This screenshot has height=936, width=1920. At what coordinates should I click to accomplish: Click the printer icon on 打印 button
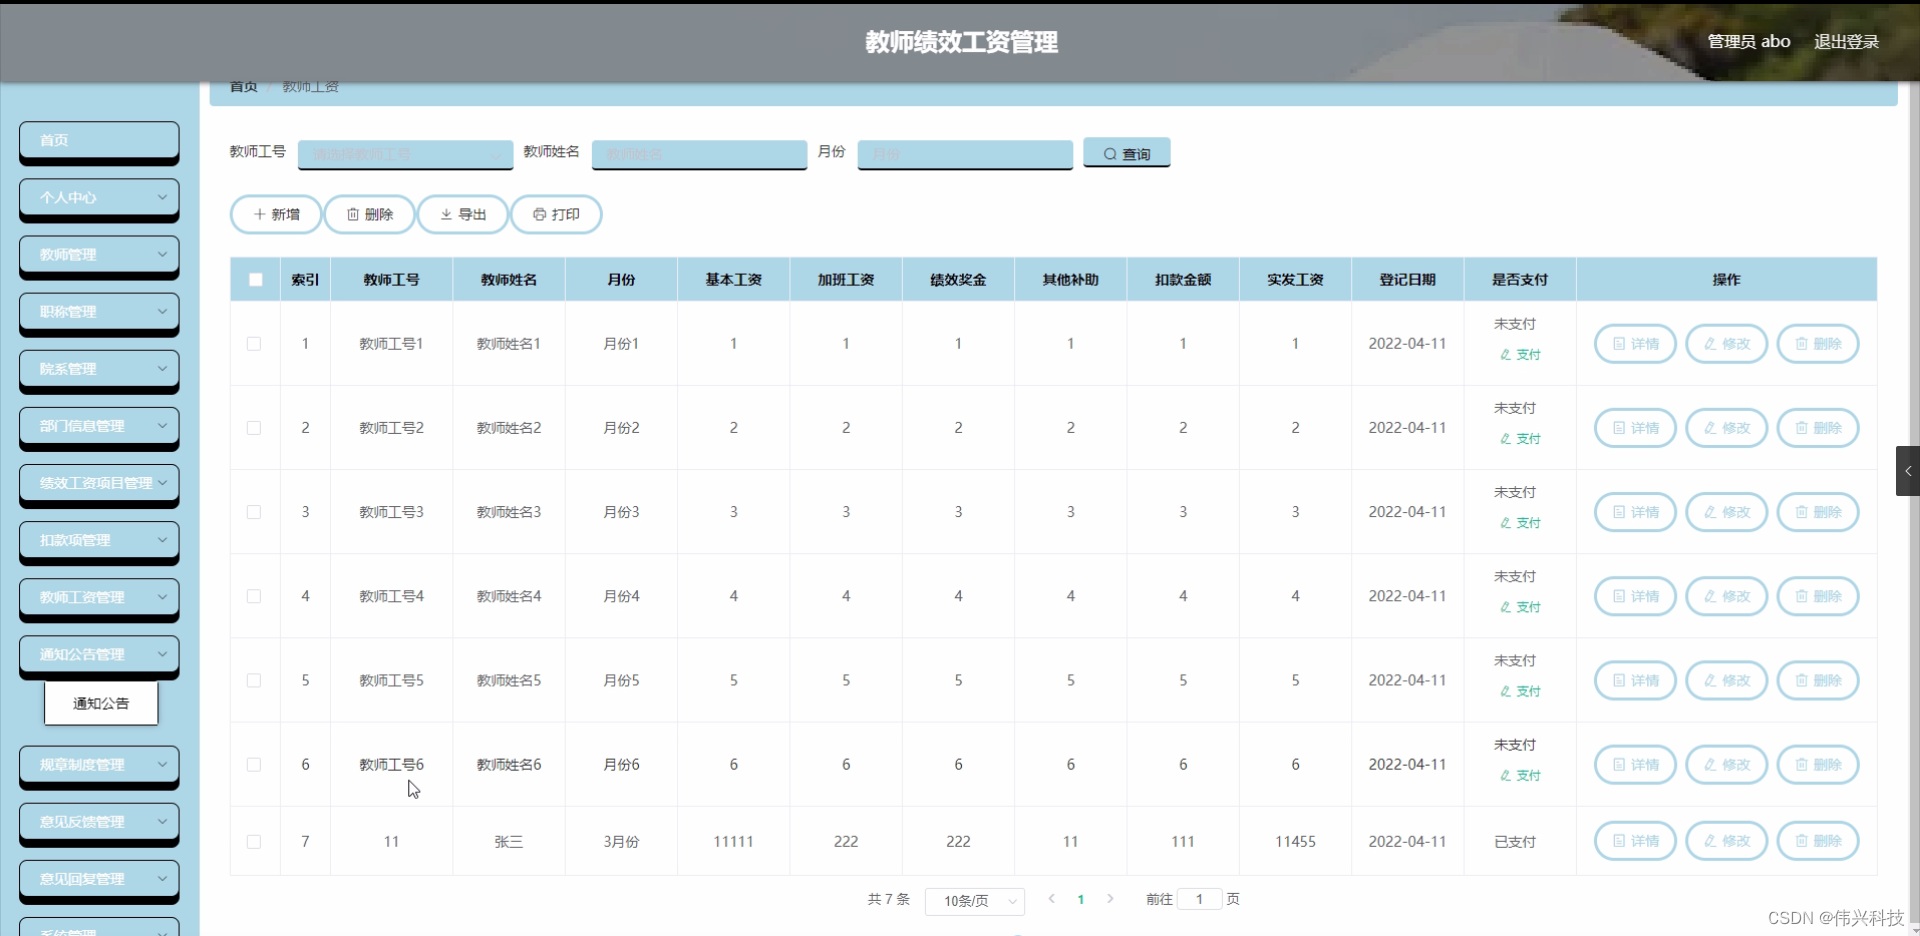click(x=541, y=214)
